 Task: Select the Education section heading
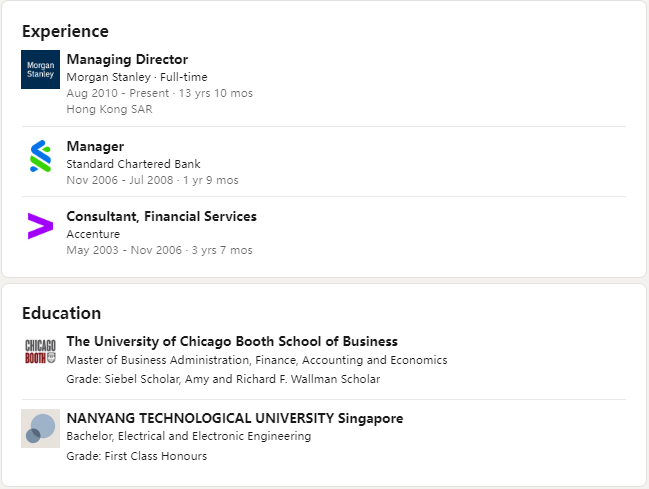point(61,313)
